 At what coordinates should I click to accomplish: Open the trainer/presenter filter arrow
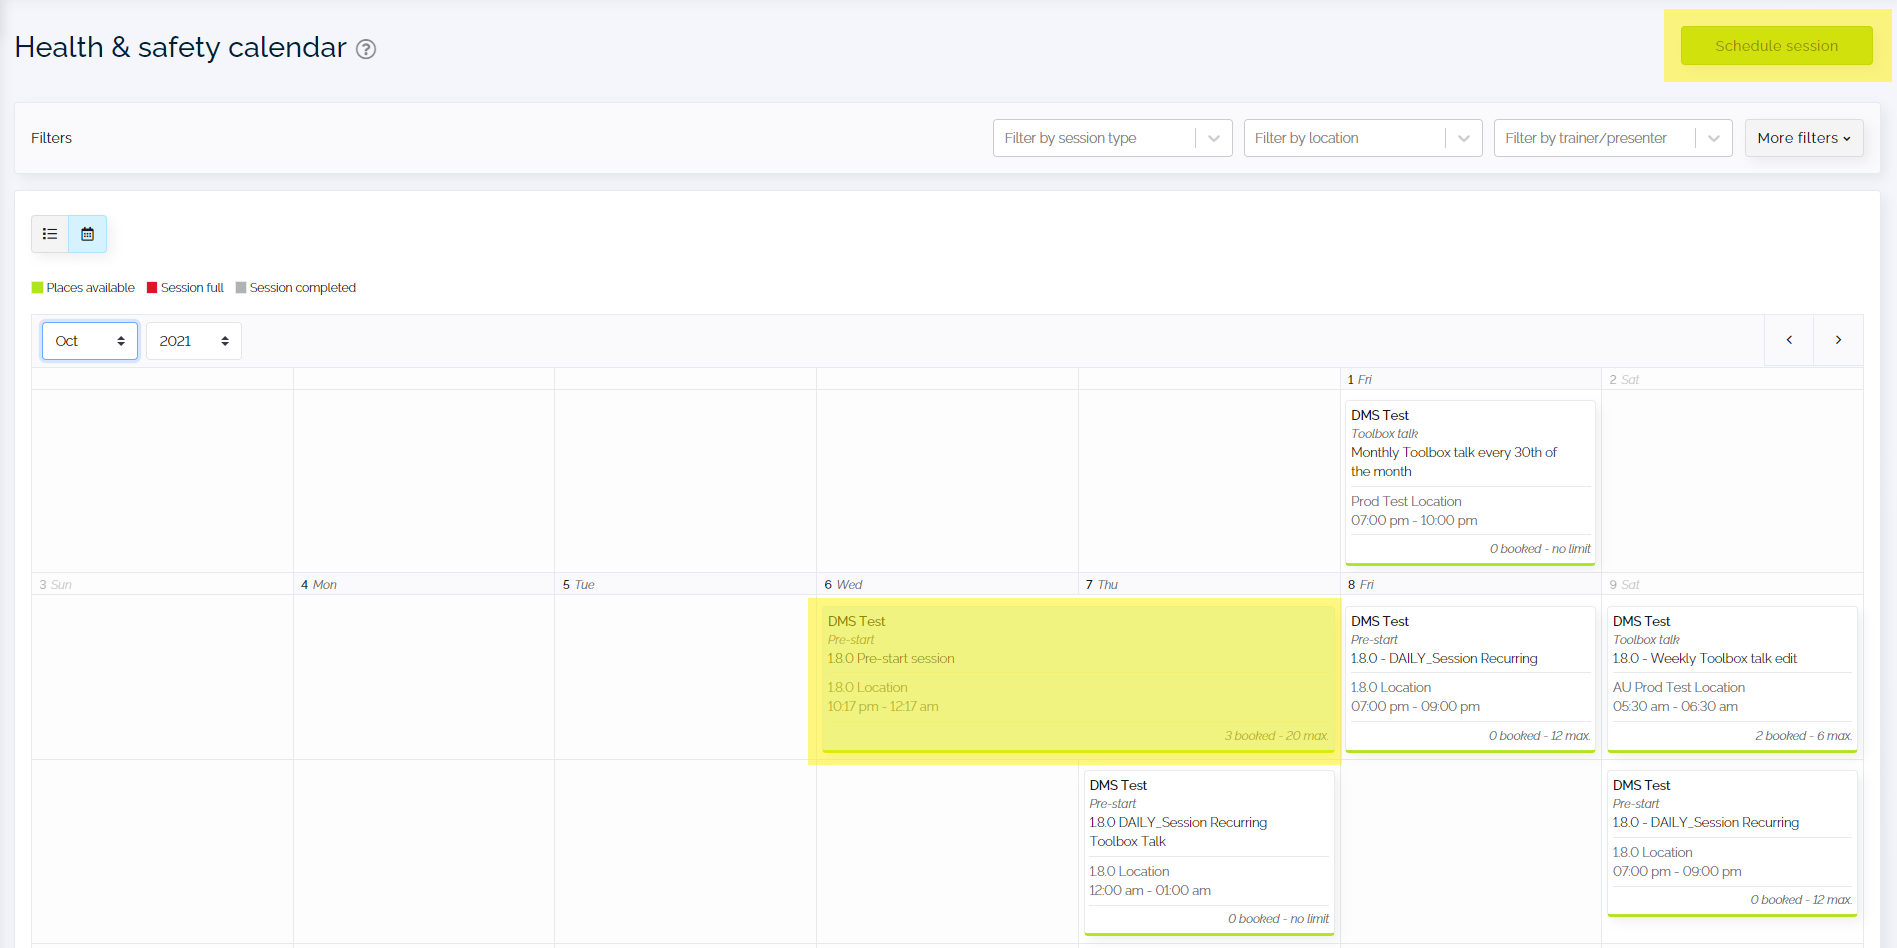click(1713, 137)
